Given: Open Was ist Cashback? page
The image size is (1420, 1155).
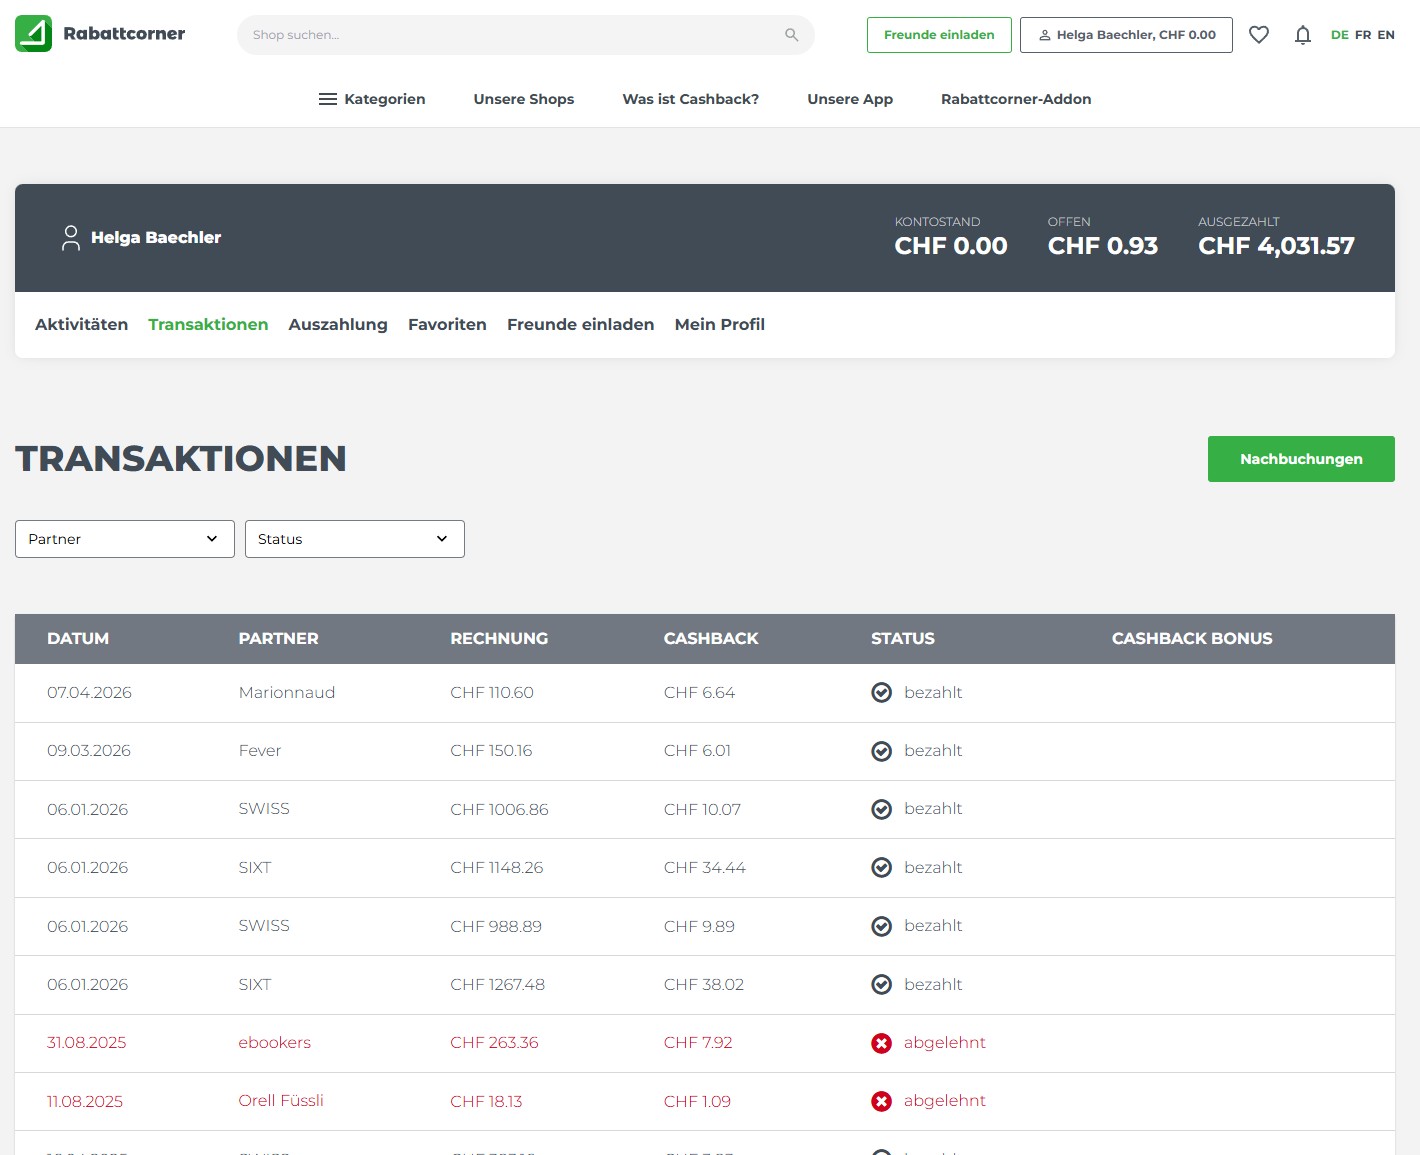Looking at the screenshot, I should coord(691,99).
